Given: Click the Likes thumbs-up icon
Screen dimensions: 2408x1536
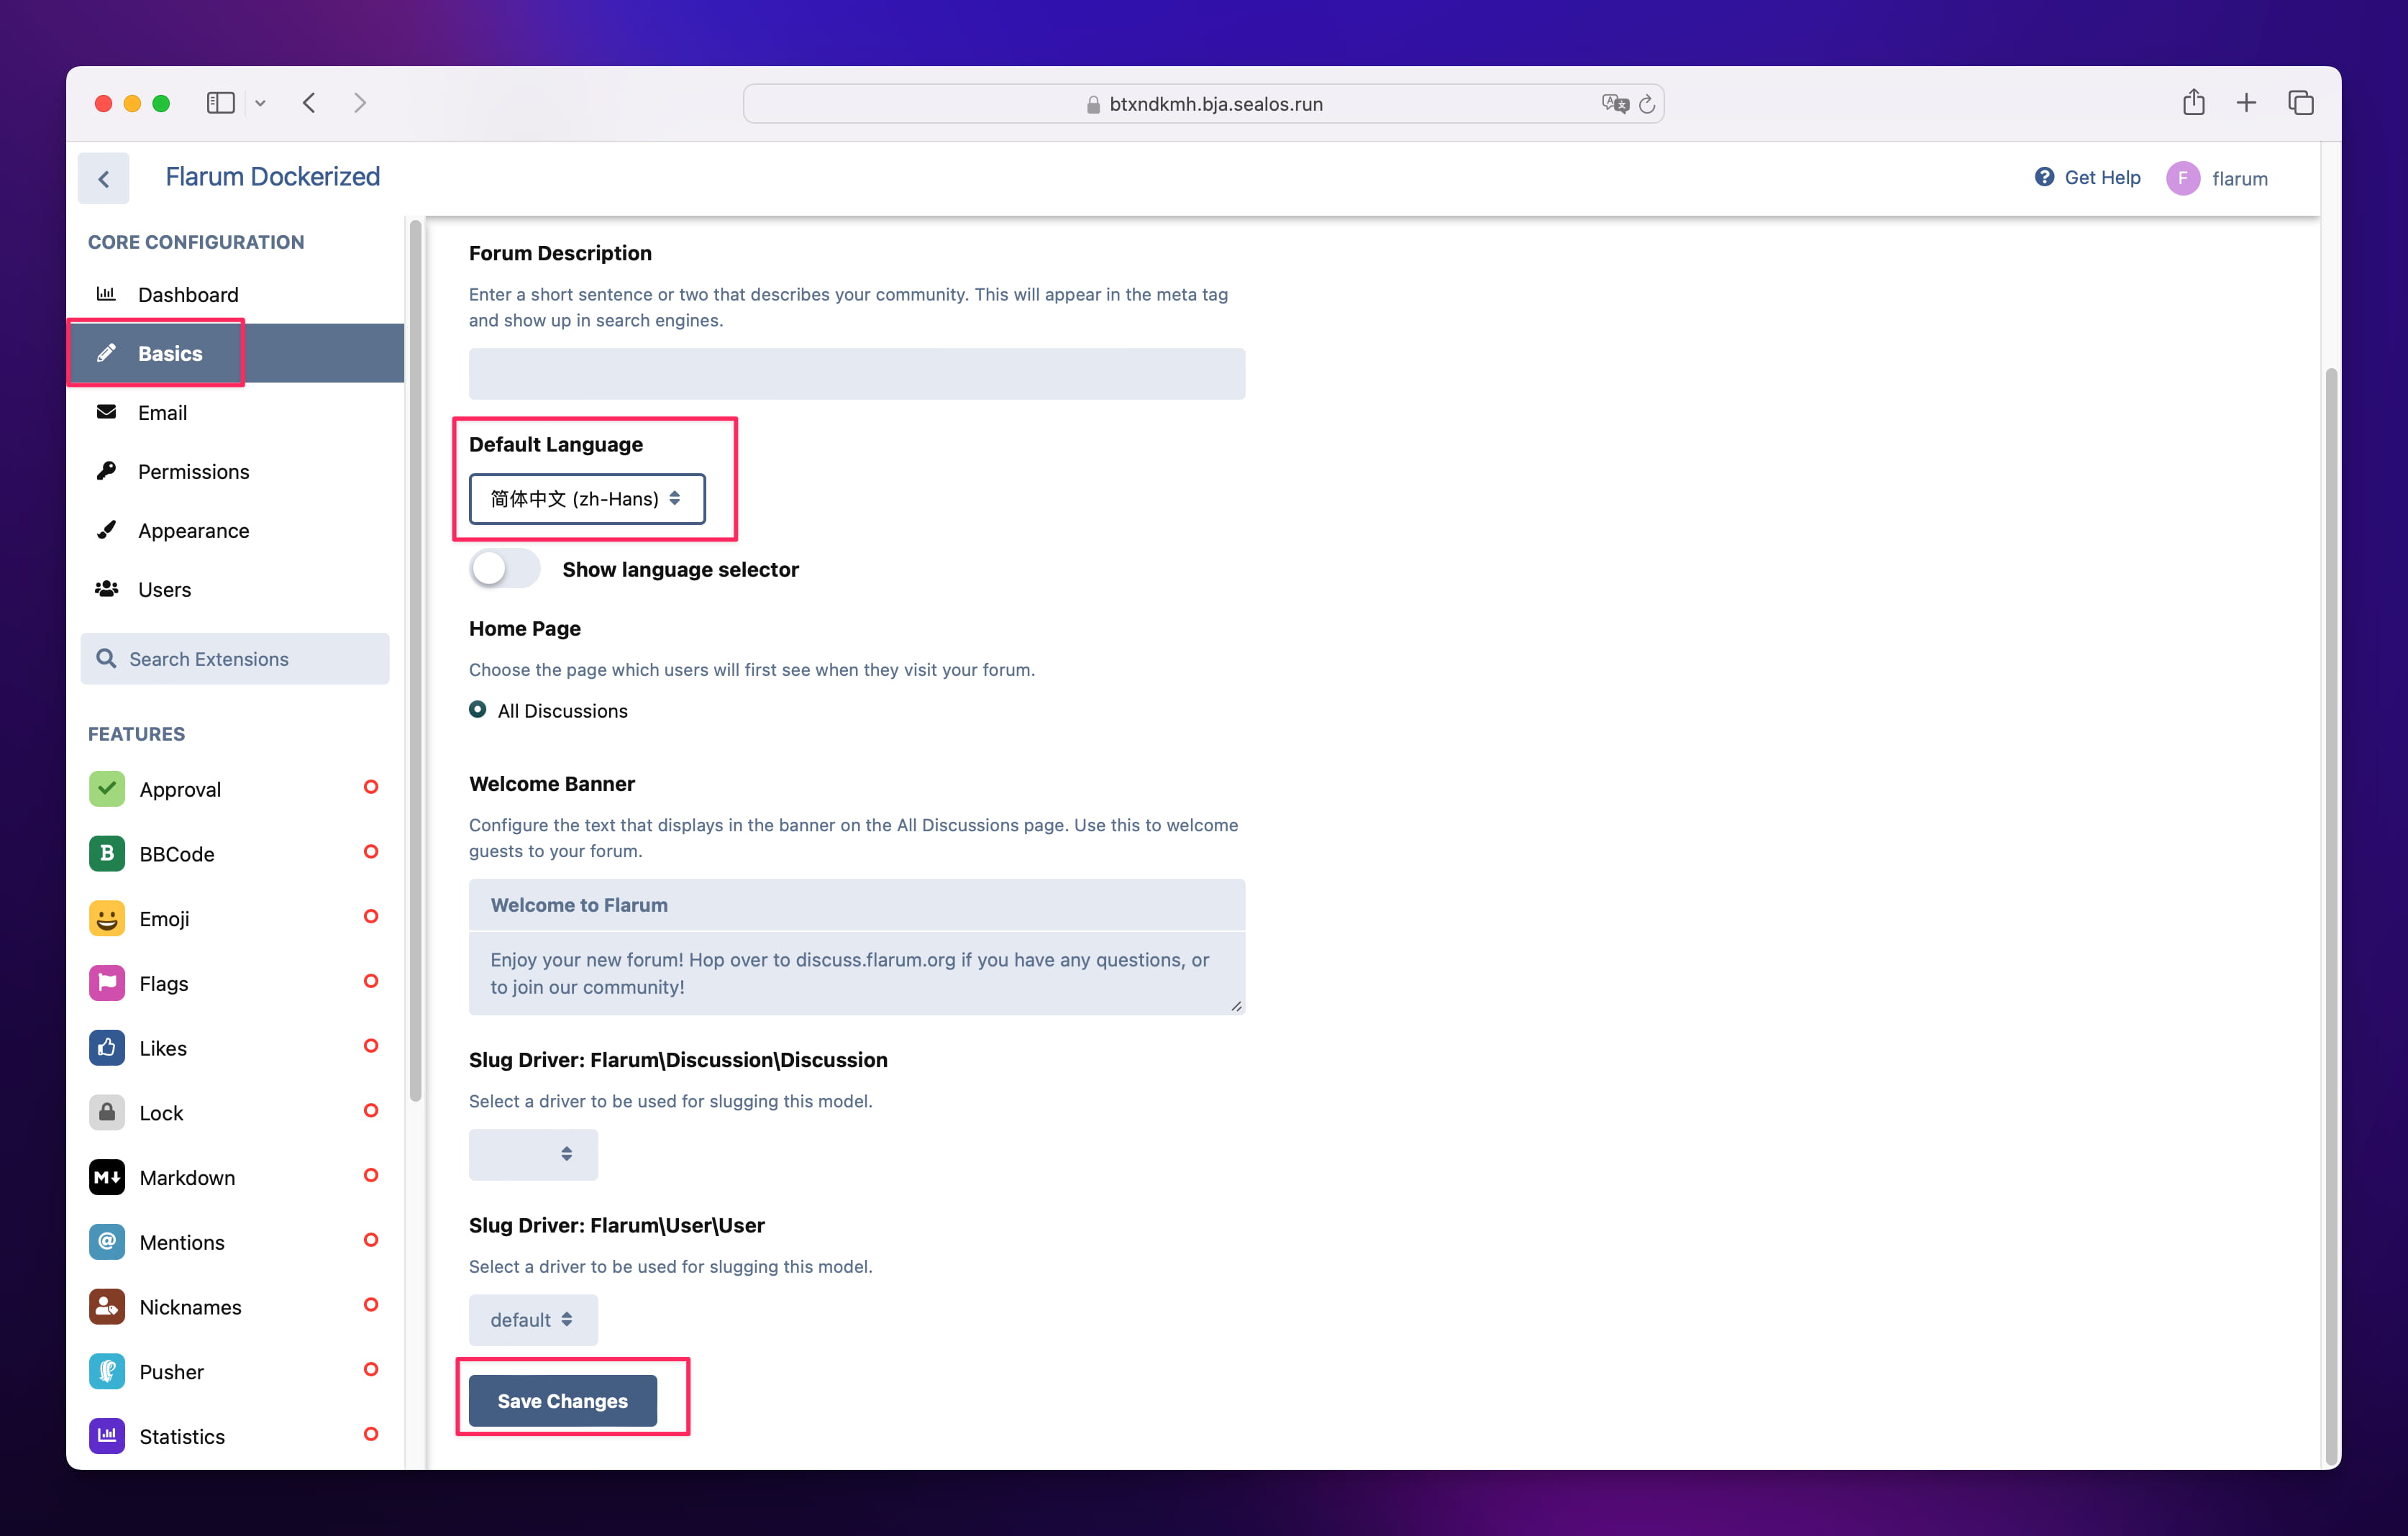Looking at the screenshot, I should tap(107, 1048).
